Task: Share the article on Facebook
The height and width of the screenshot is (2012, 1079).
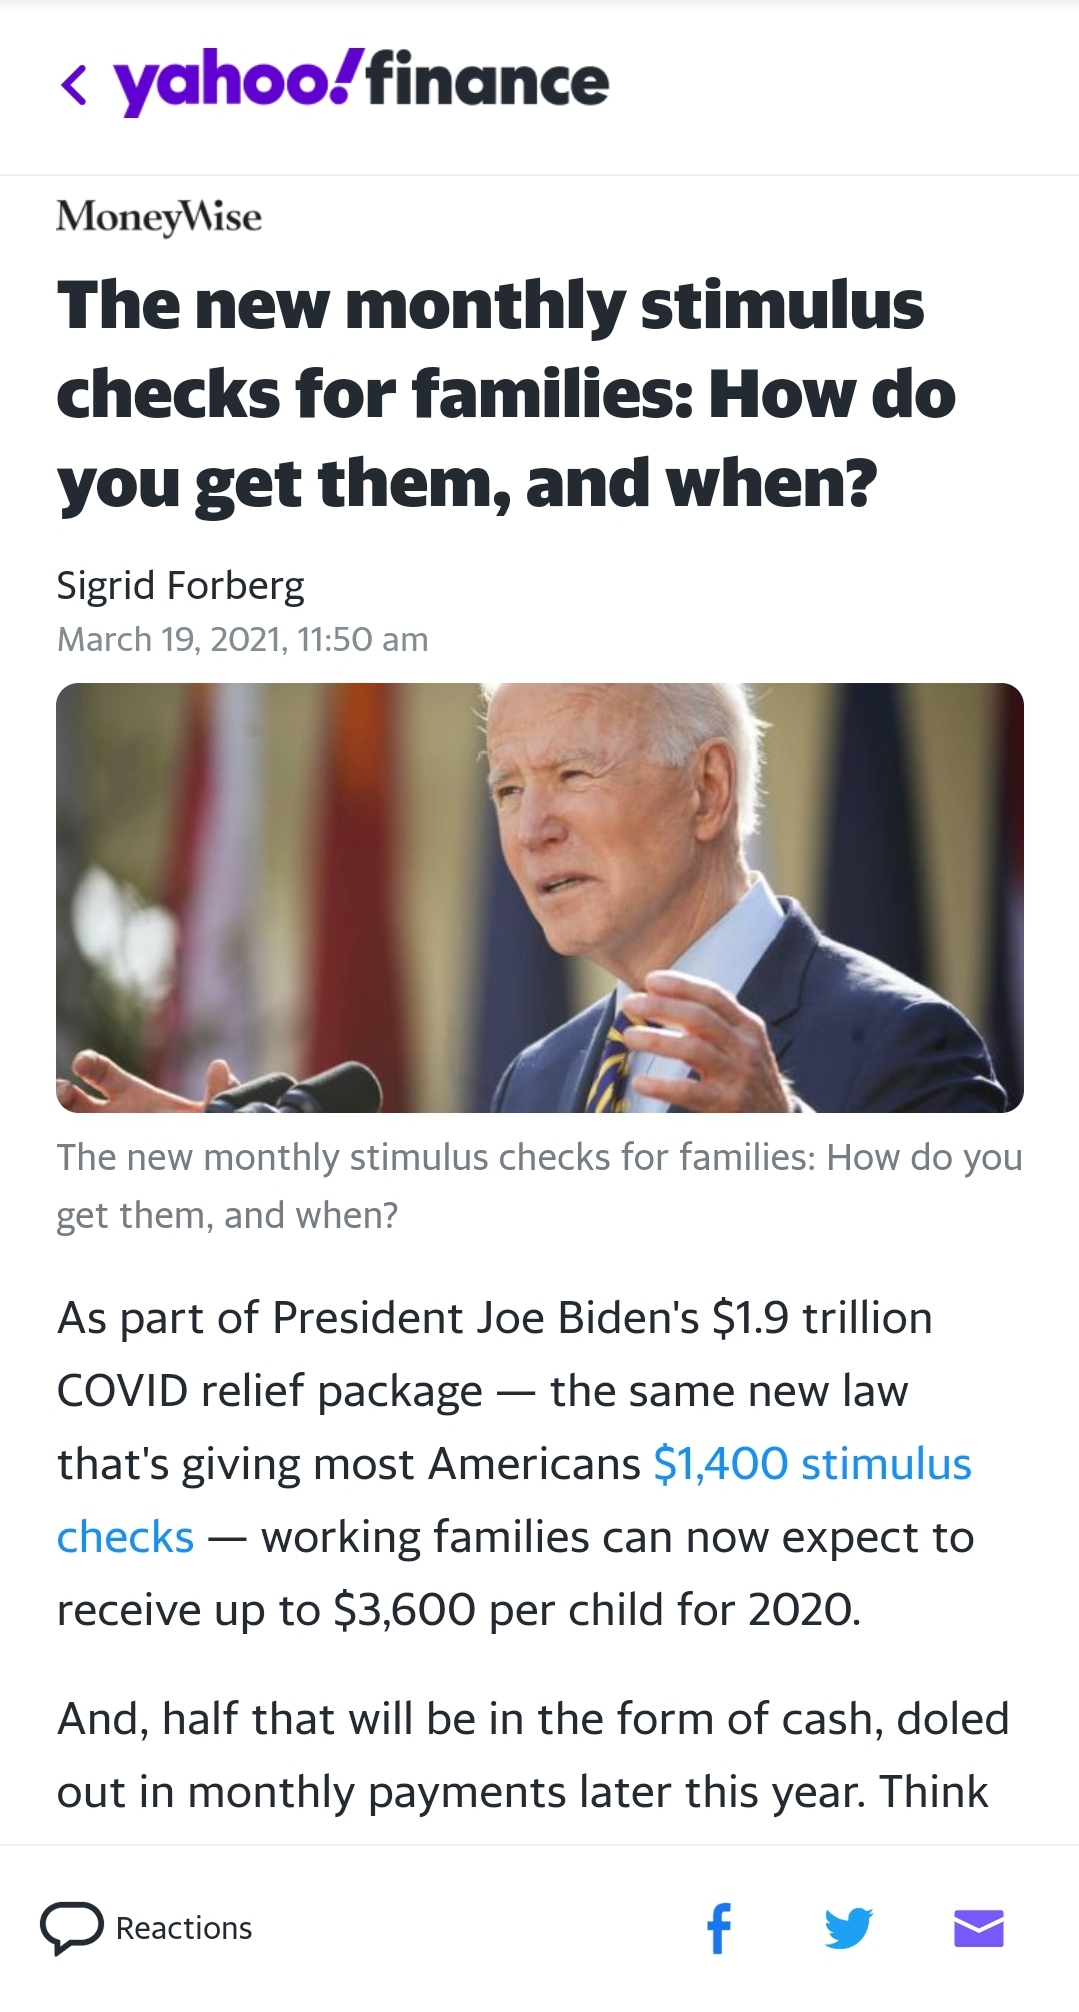Action: (x=719, y=1928)
